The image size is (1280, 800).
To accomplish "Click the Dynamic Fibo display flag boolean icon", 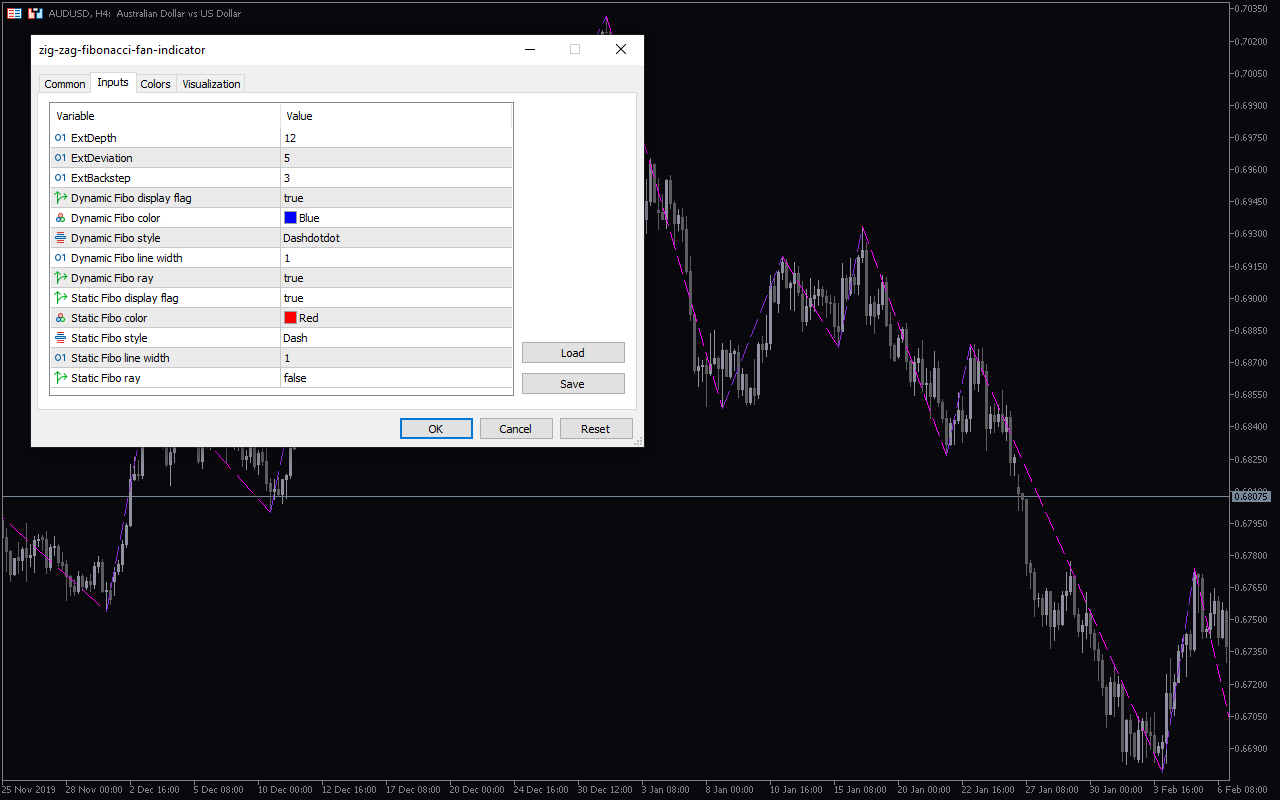I will [60, 198].
